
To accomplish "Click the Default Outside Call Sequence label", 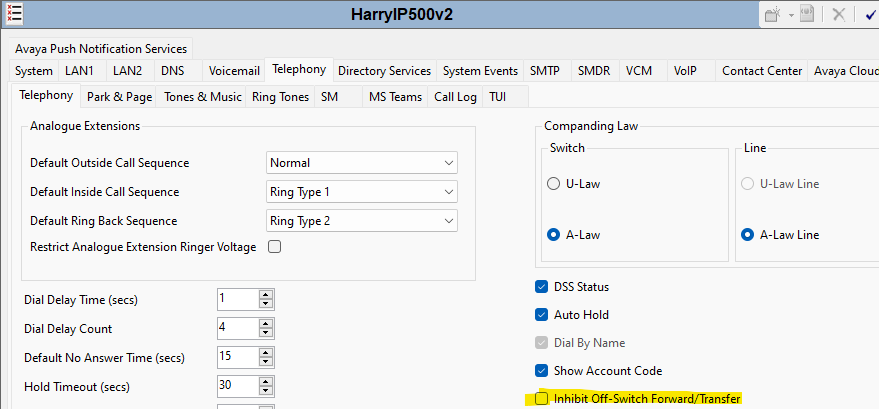I will point(110,163).
